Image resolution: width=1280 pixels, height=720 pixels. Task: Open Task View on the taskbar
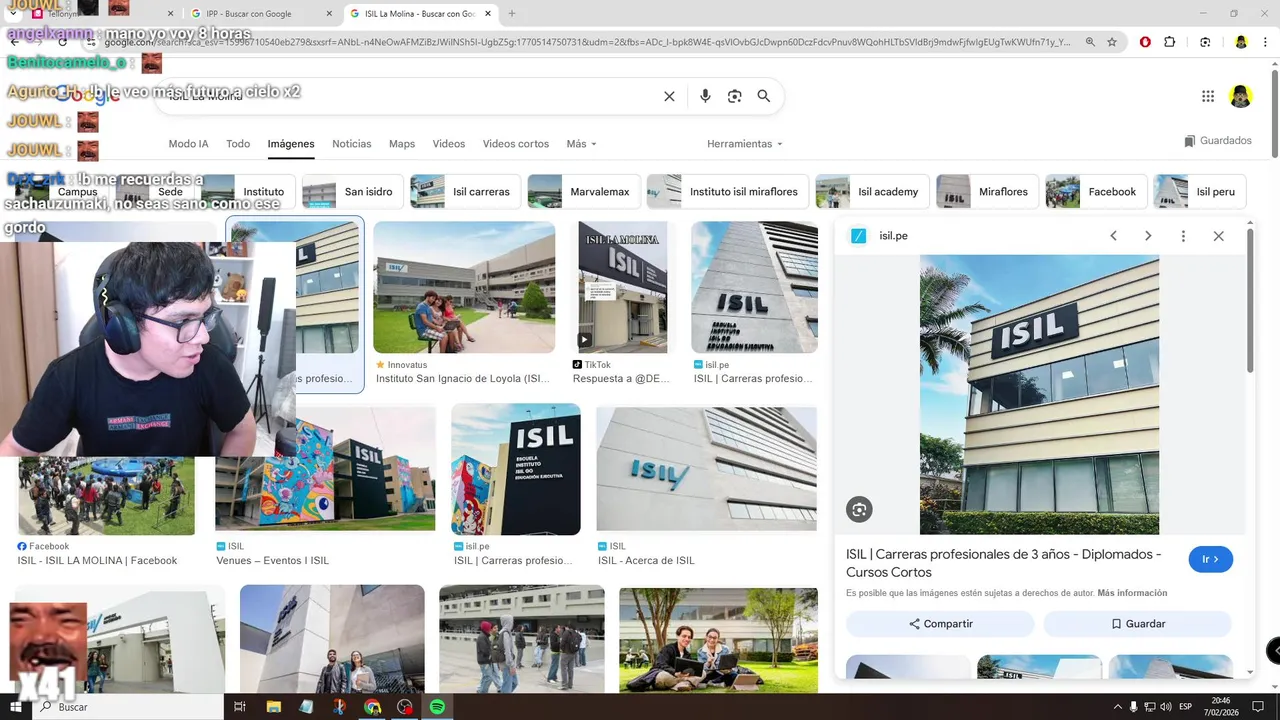click(240, 707)
